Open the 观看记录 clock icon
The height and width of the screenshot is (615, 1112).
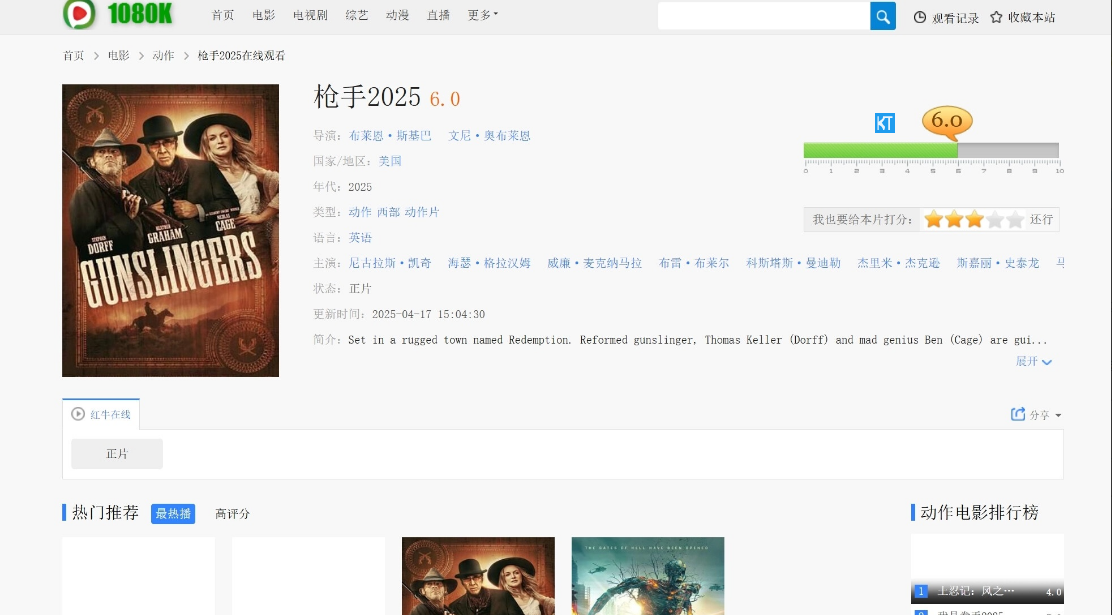920,17
